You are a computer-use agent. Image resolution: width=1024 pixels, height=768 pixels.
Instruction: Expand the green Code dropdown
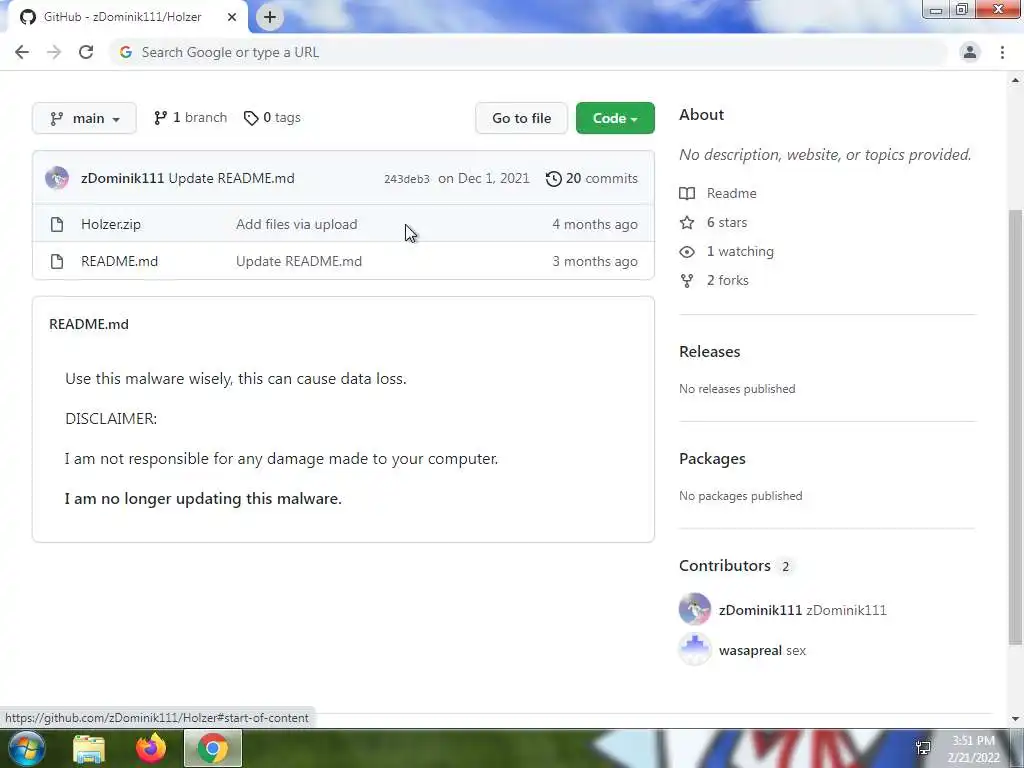click(615, 118)
